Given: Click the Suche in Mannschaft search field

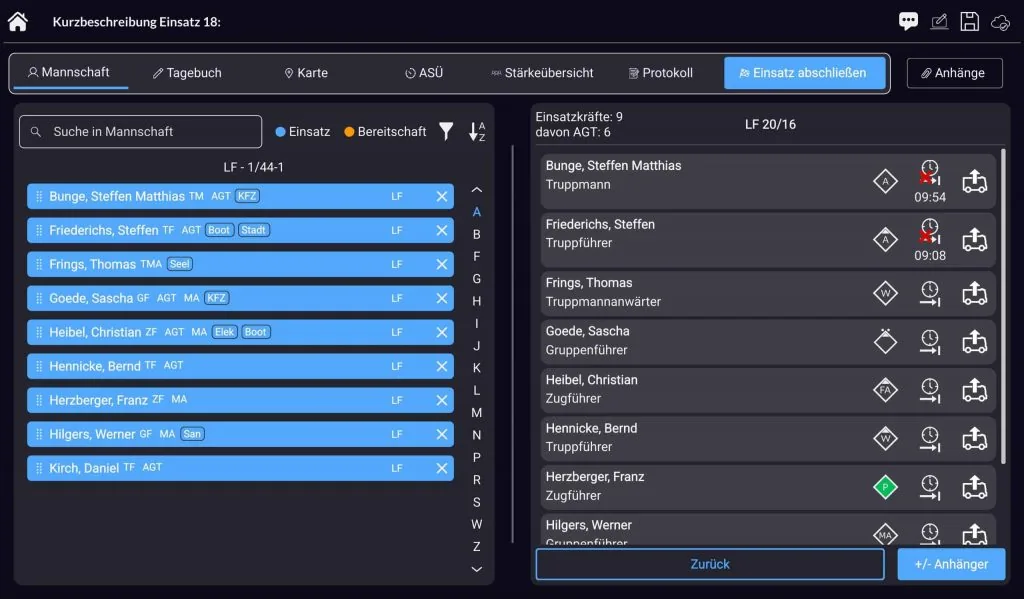Looking at the screenshot, I should point(140,132).
